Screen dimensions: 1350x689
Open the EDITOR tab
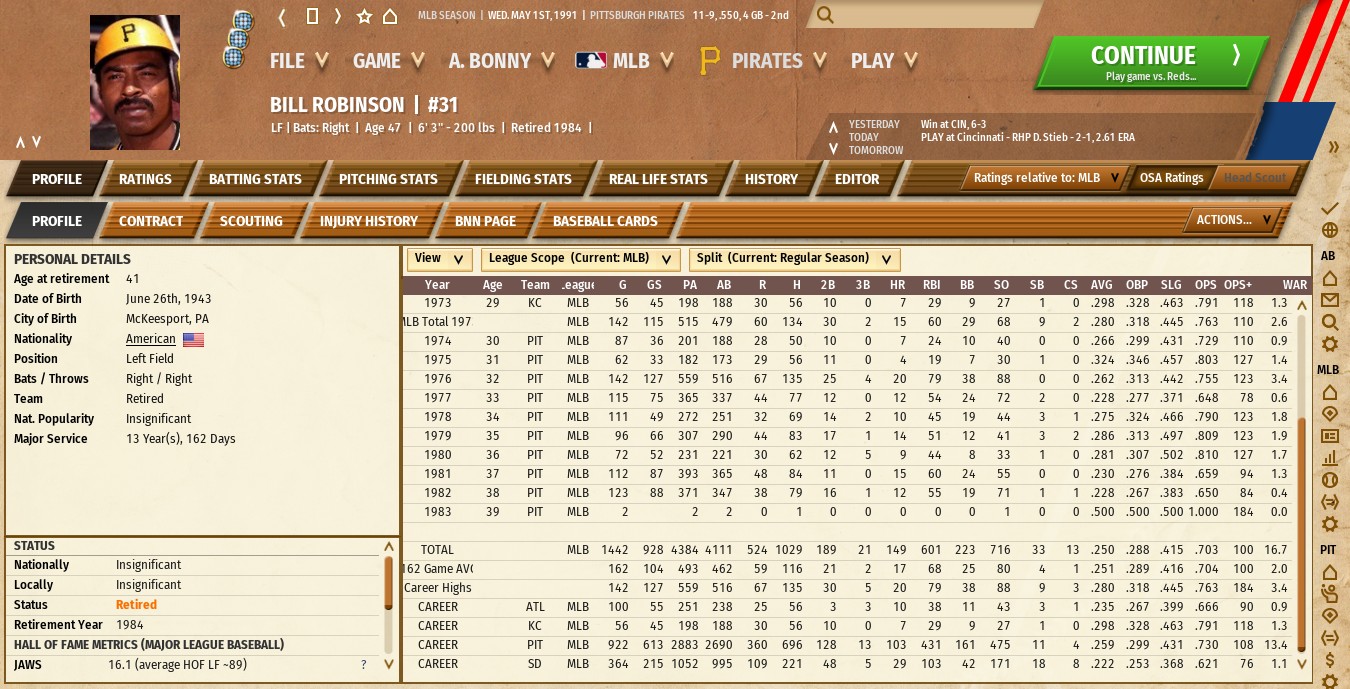857,179
